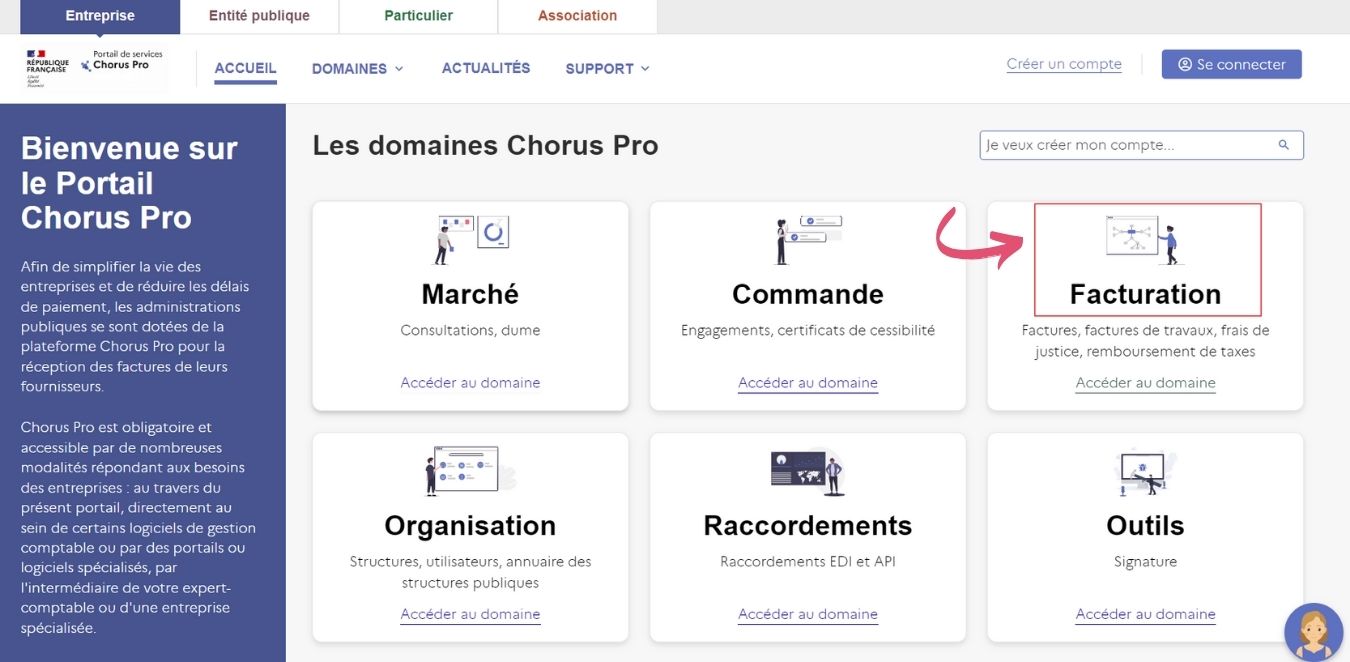Click the Marché domain illustration icon
This screenshot has height=662, width=1350.
coord(471,239)
